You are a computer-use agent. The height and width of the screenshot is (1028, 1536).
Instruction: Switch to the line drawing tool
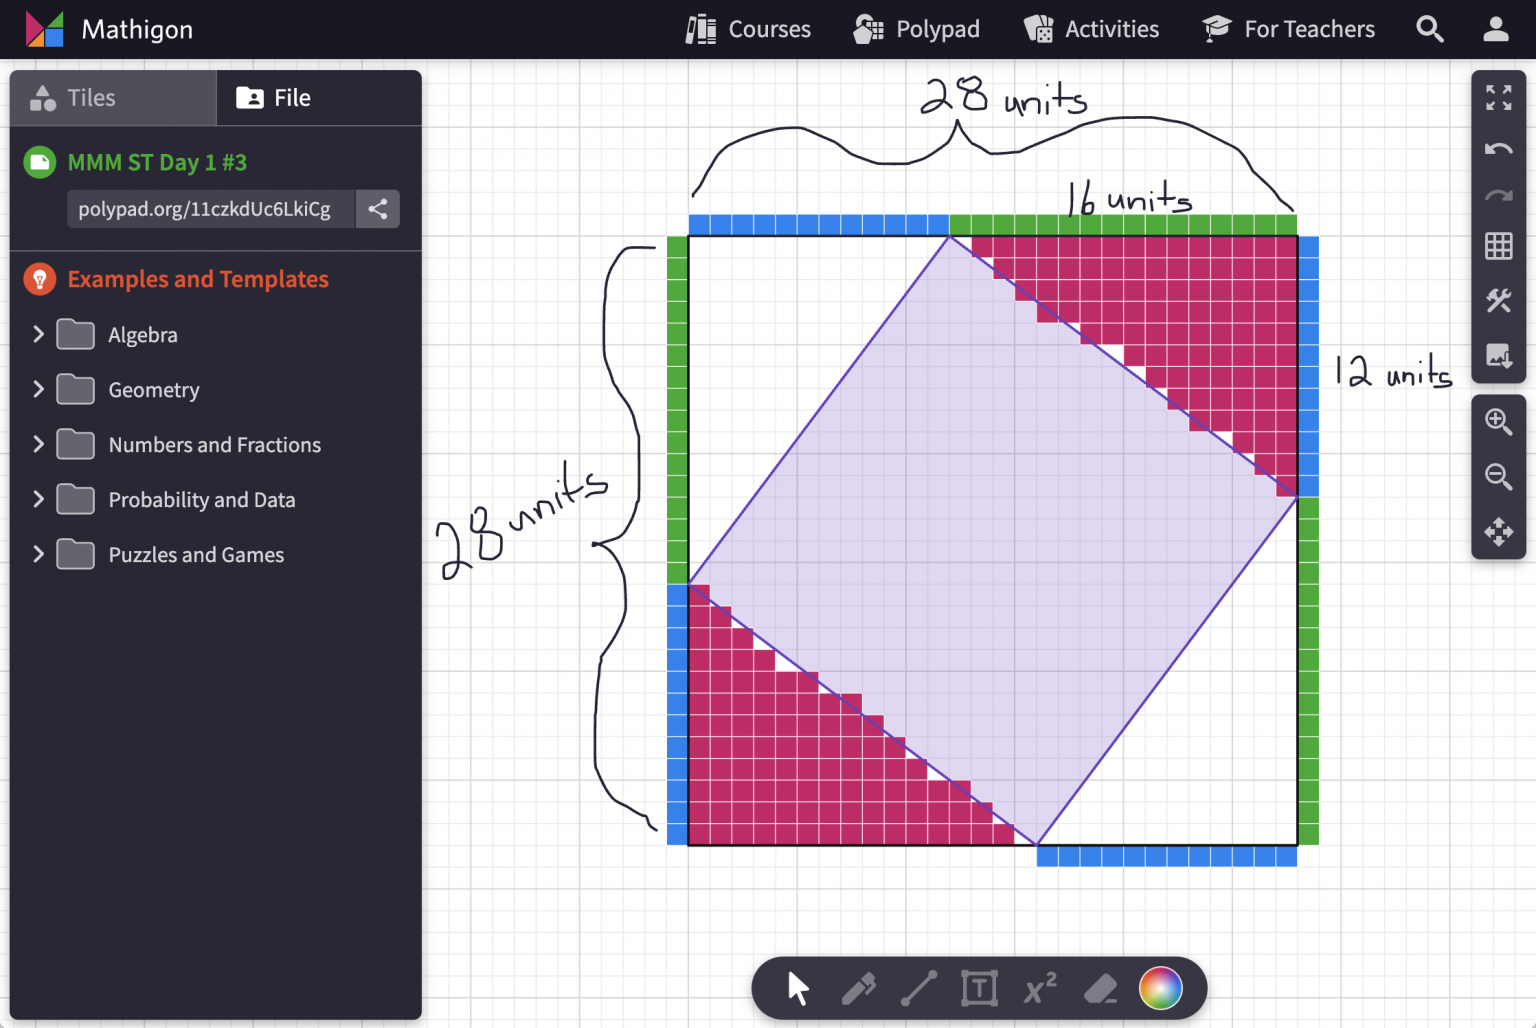click(920, 988)
